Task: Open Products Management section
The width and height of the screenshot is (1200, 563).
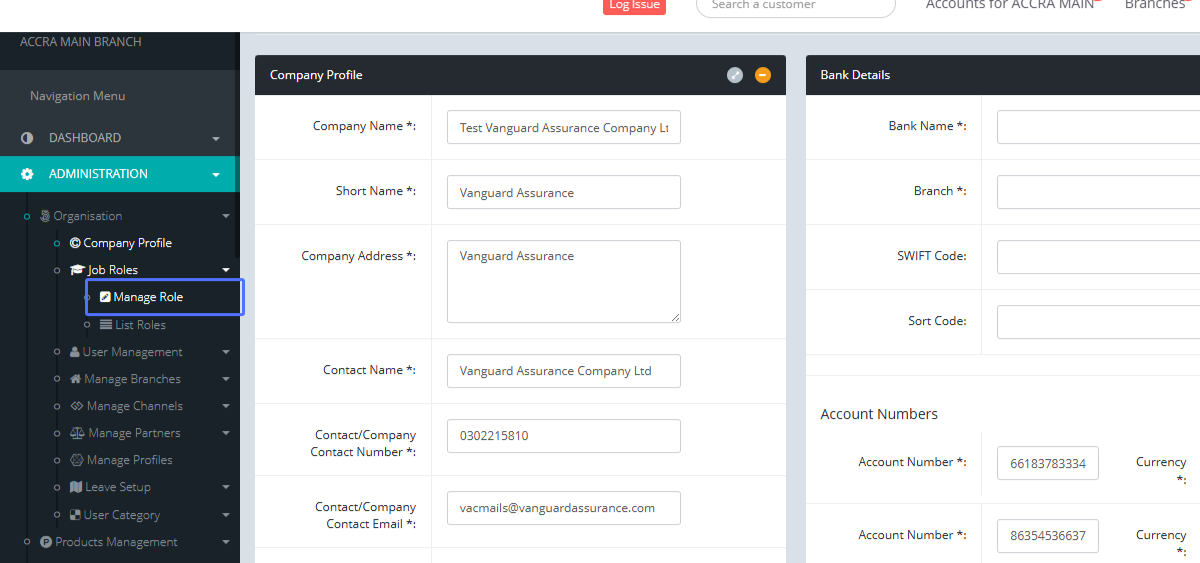Action: [116, 542]
